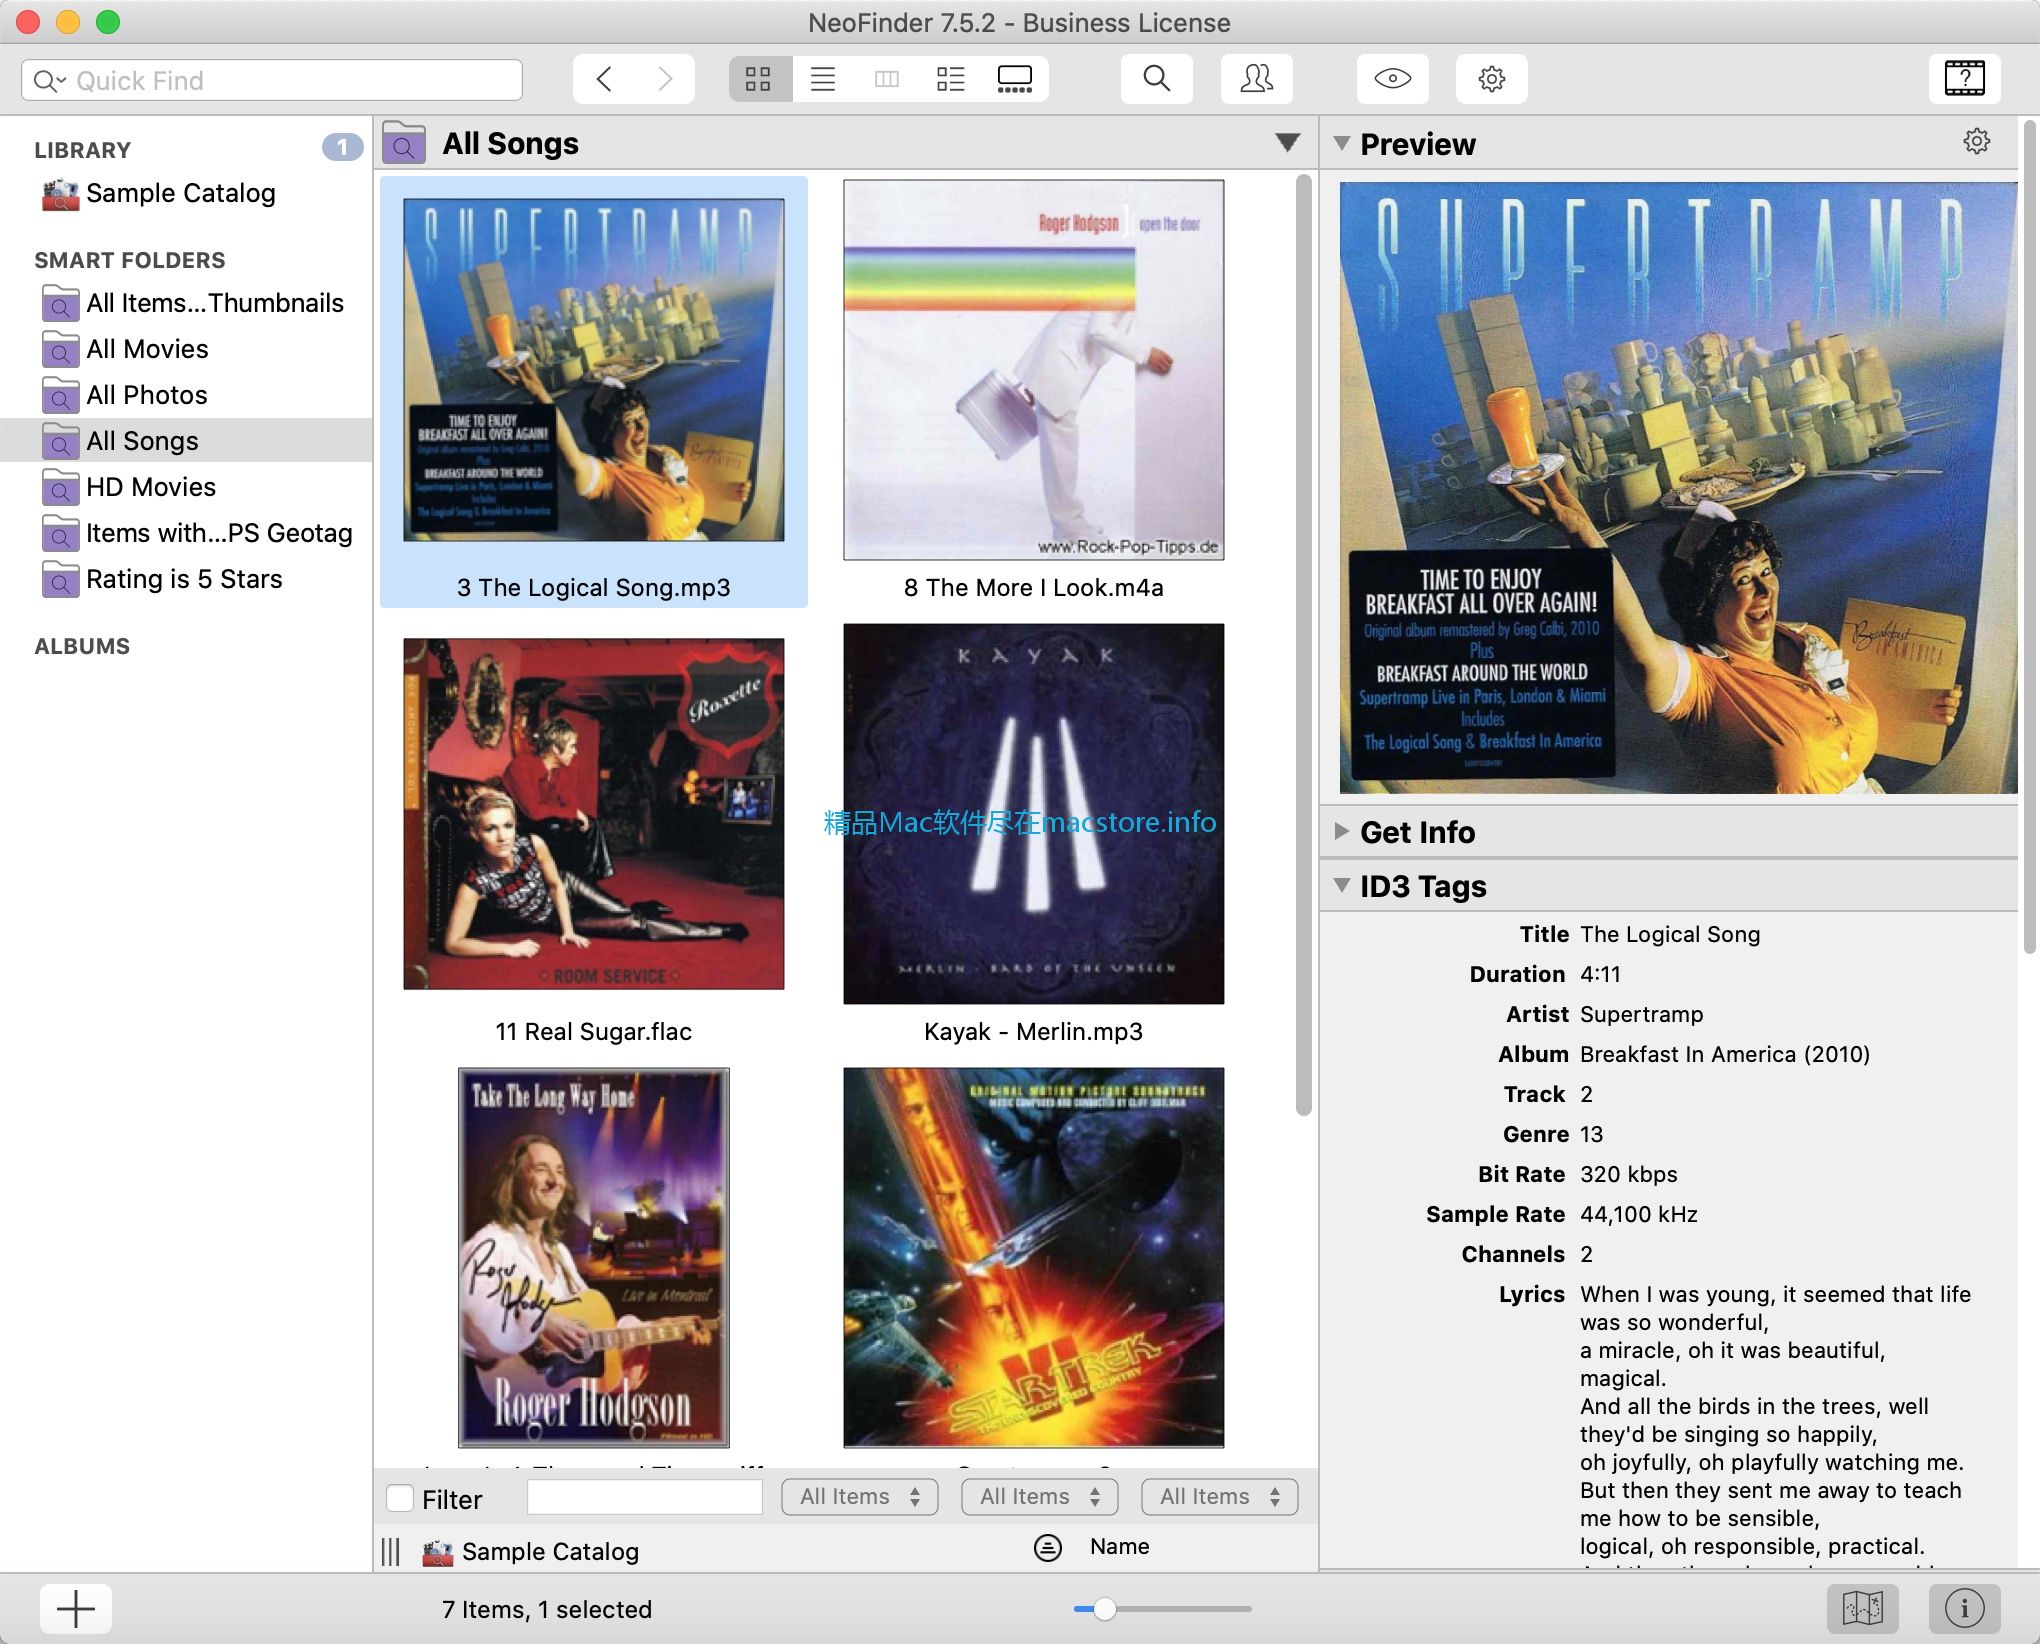Click the Bit Rate value 320 kbps
This screenshot has width=2040, height=1644.
click(1629, 1174)
